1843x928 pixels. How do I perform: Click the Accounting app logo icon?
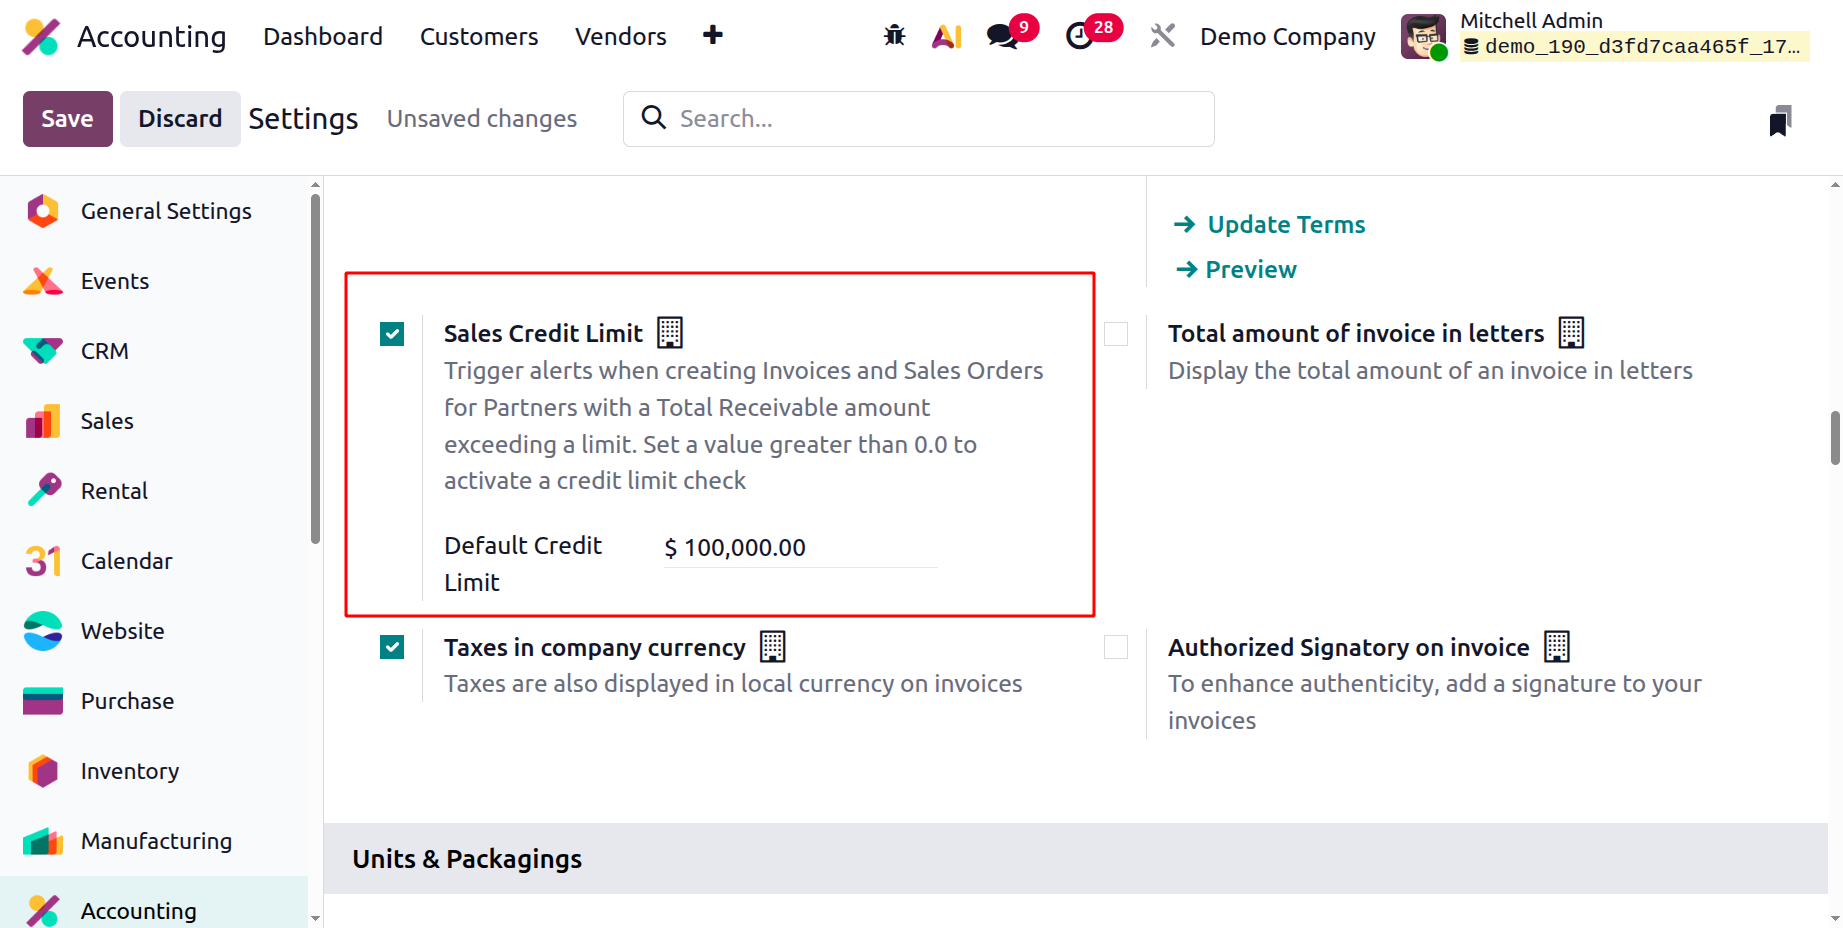coord(41,37)
